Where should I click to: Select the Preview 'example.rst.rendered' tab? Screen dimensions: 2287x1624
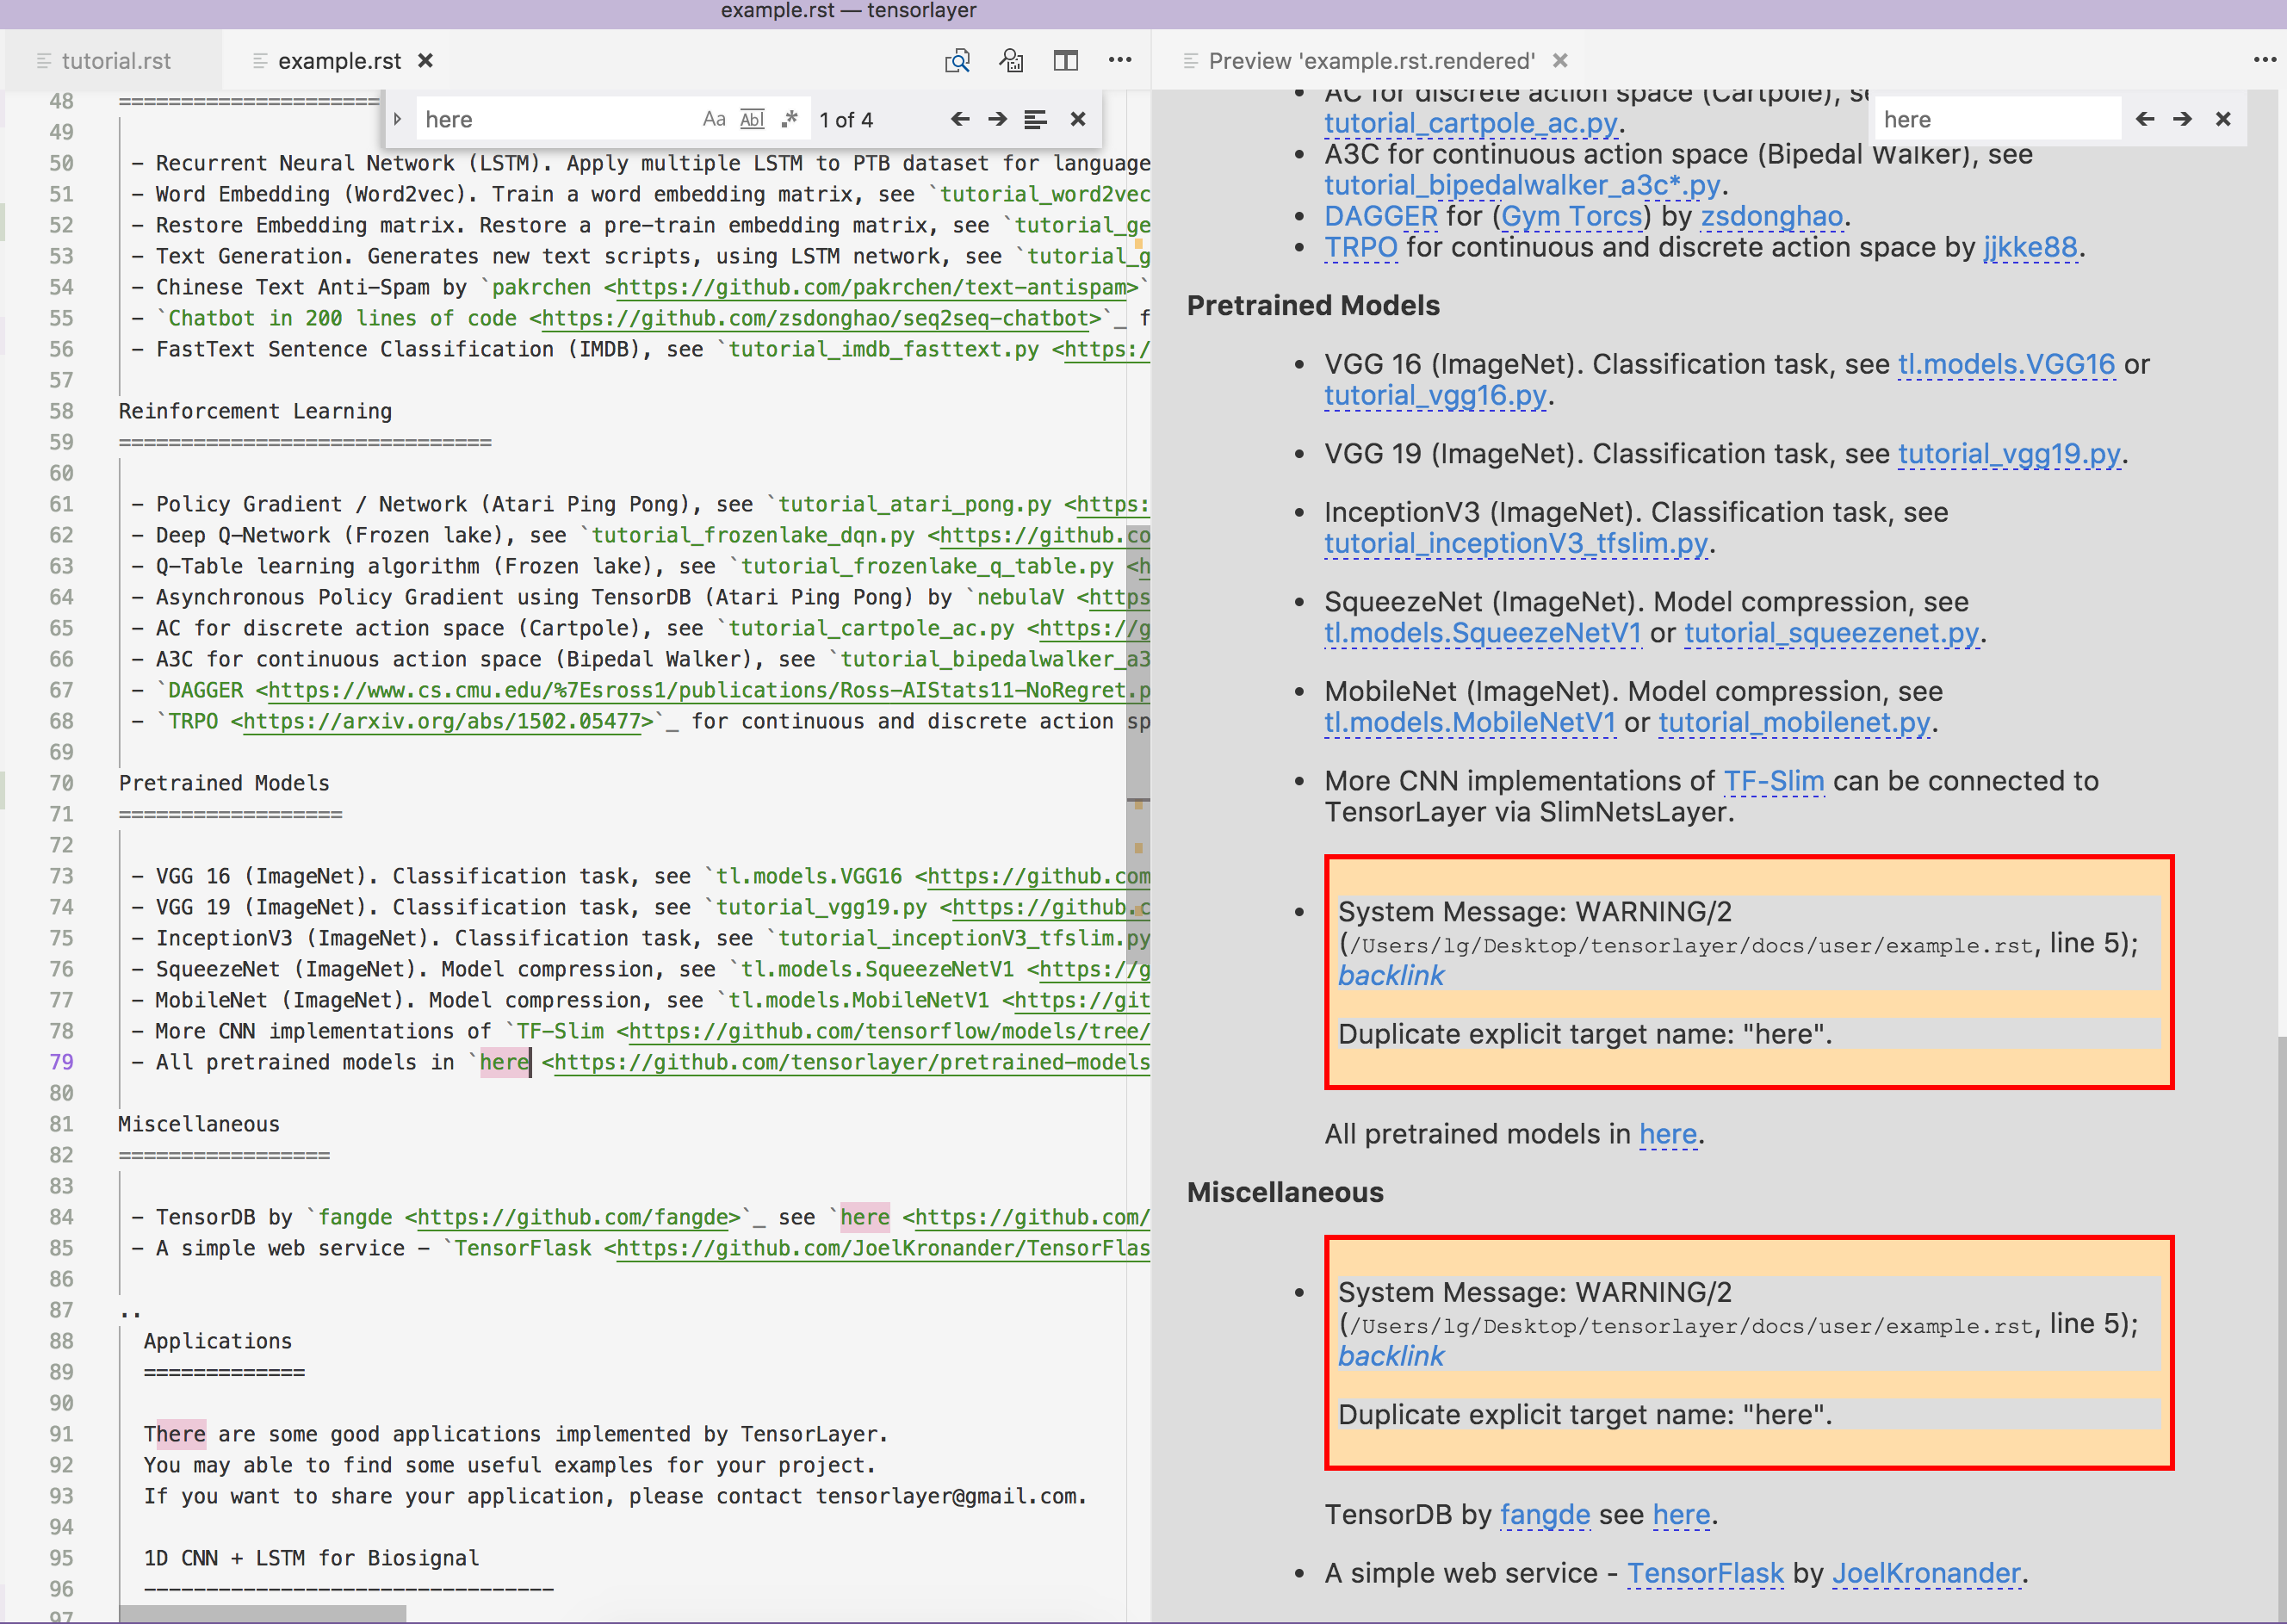[x=1370, y=61]
